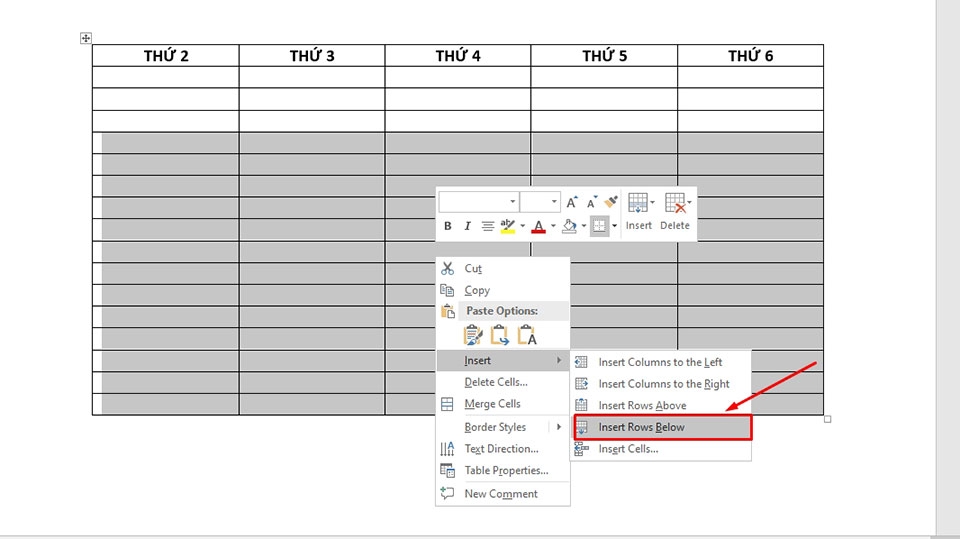Open the shading color dropdown arrow

point(583,226)
